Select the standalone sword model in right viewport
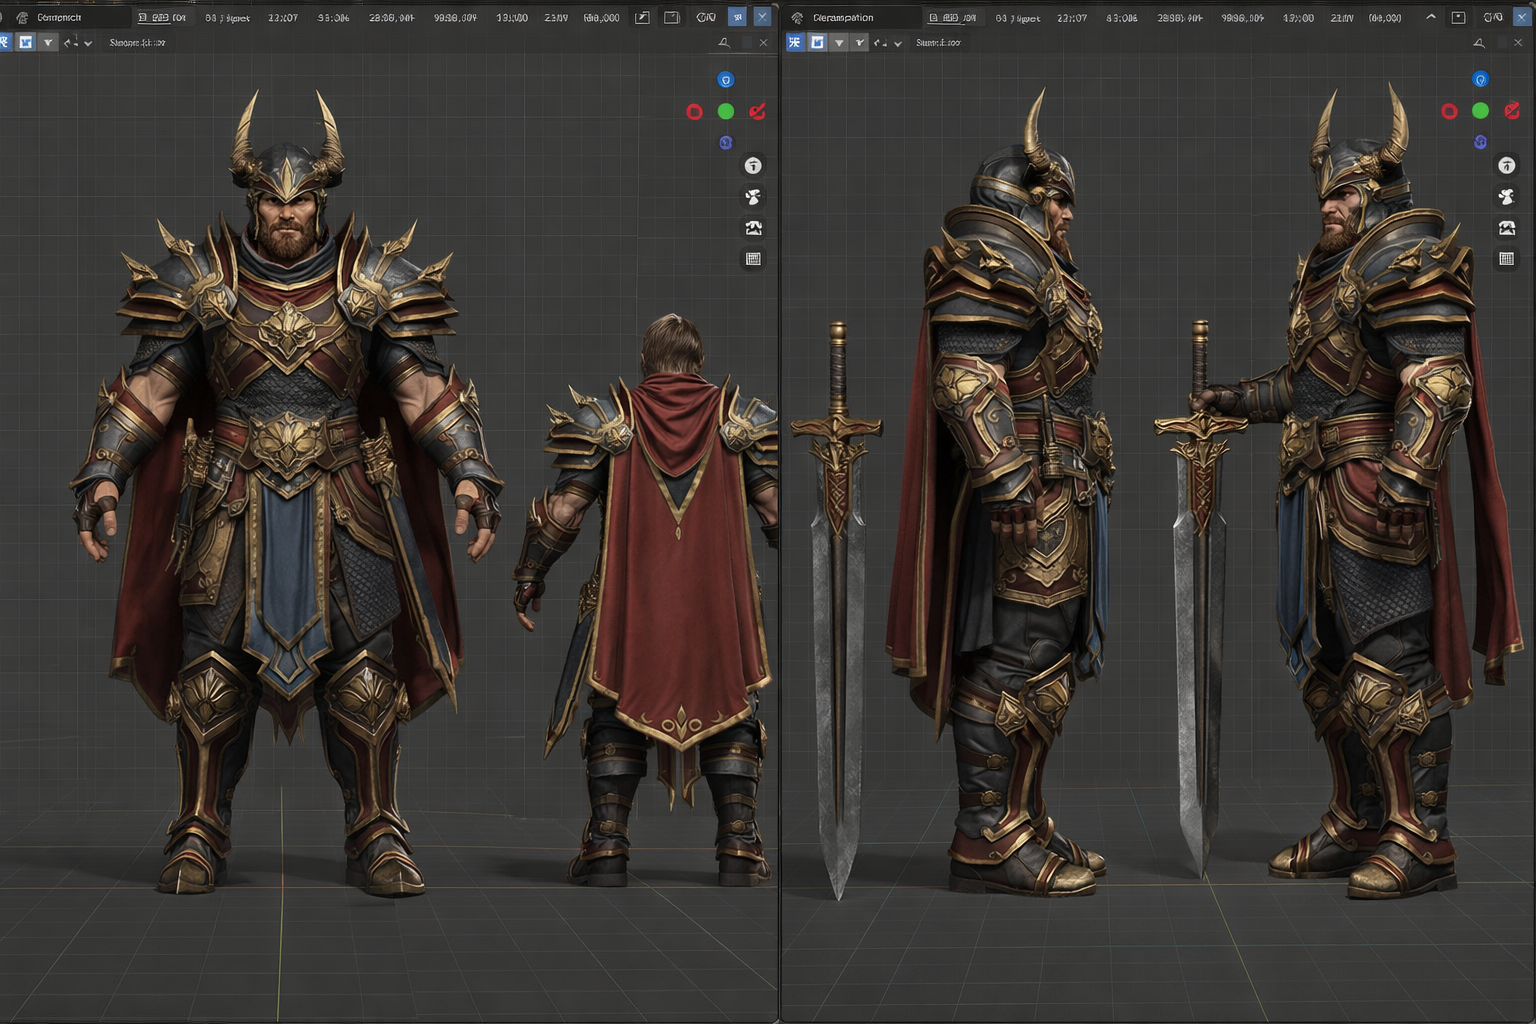The image size is (1536, 1024). [x=837, y=600]
